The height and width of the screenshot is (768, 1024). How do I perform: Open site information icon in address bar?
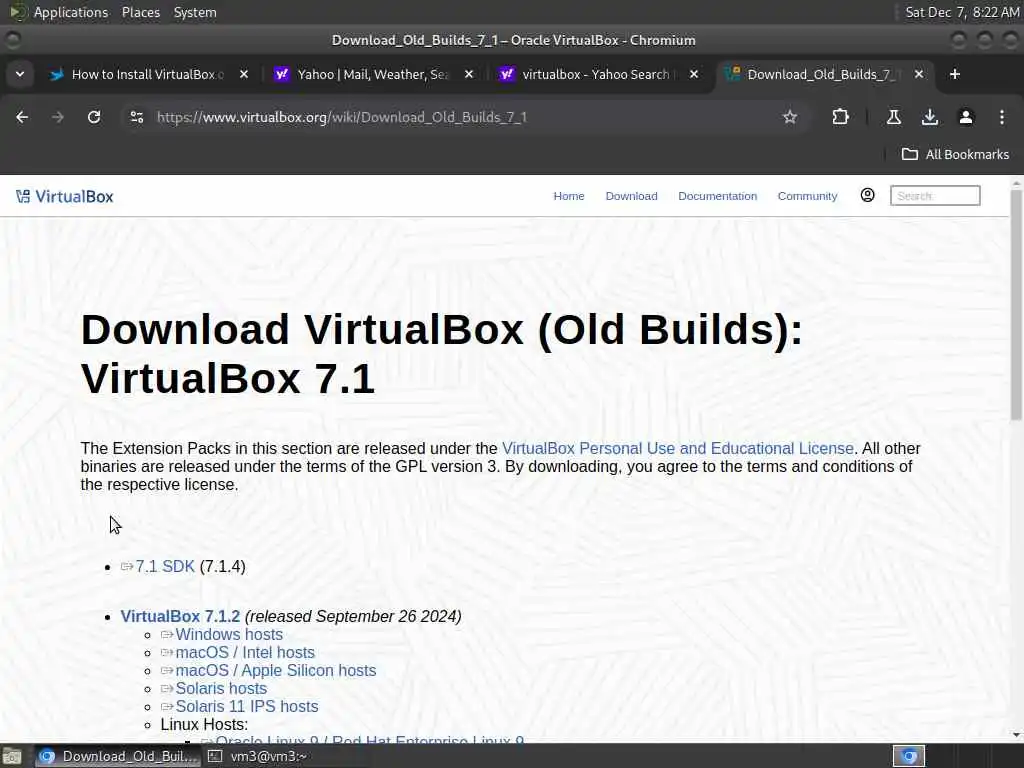[136, 117]
